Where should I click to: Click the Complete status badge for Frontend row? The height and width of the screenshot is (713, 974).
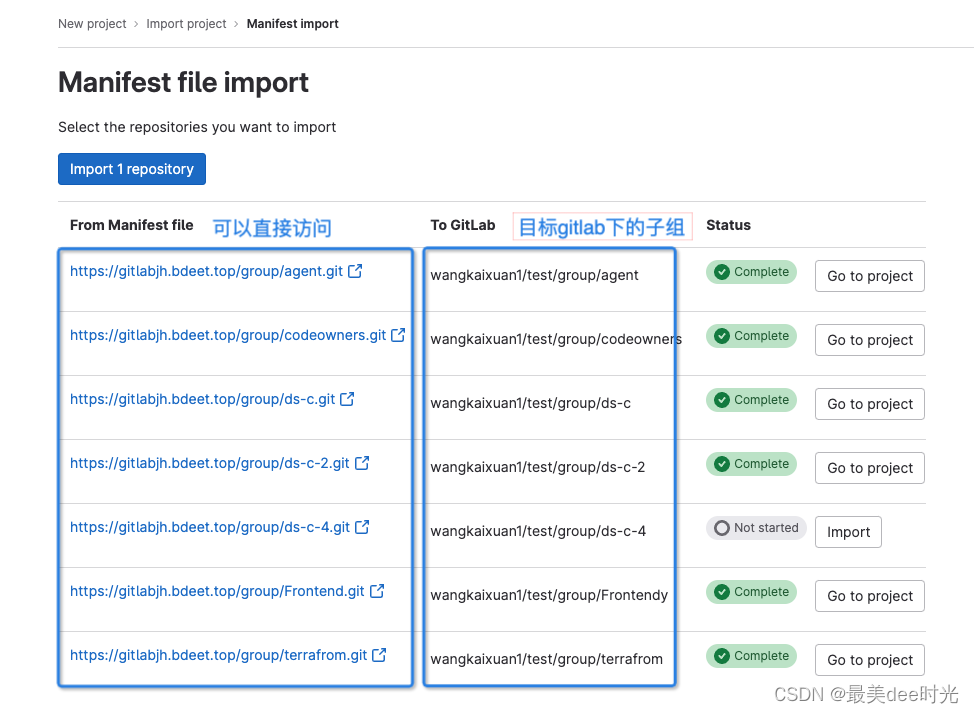point(751,592)
